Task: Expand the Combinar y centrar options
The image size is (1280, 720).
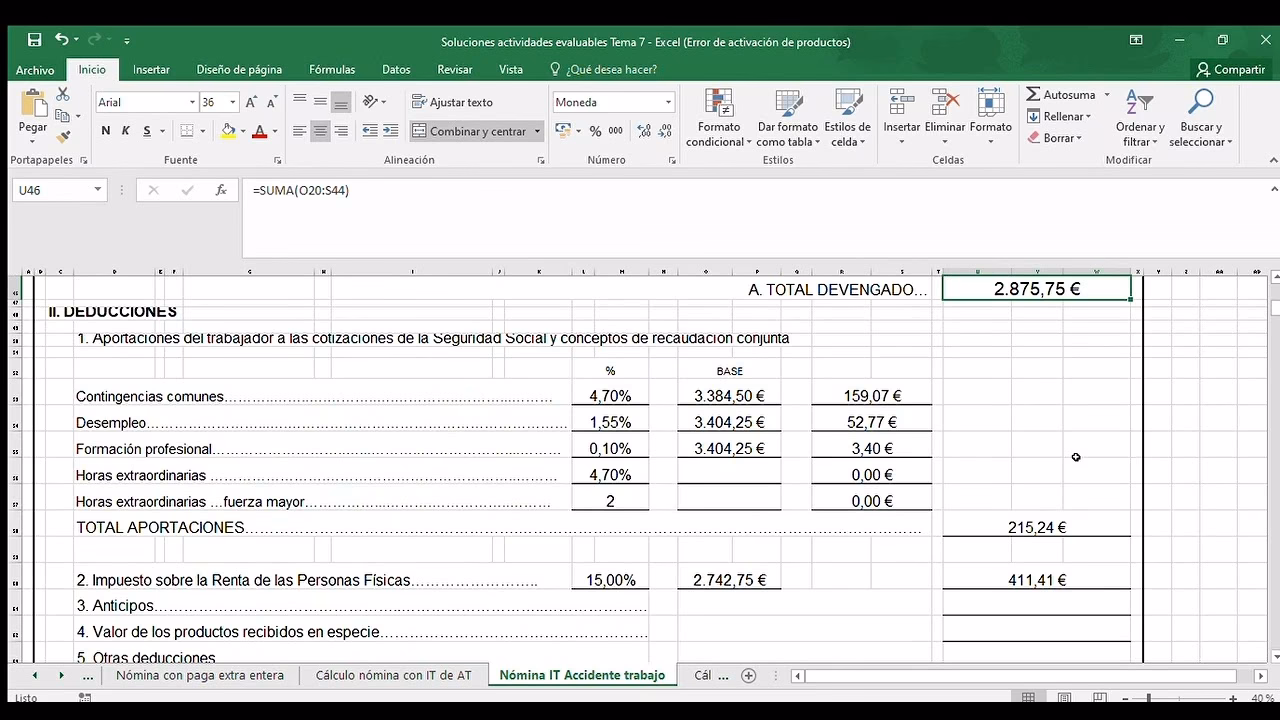Action: [x=537, y=130]
